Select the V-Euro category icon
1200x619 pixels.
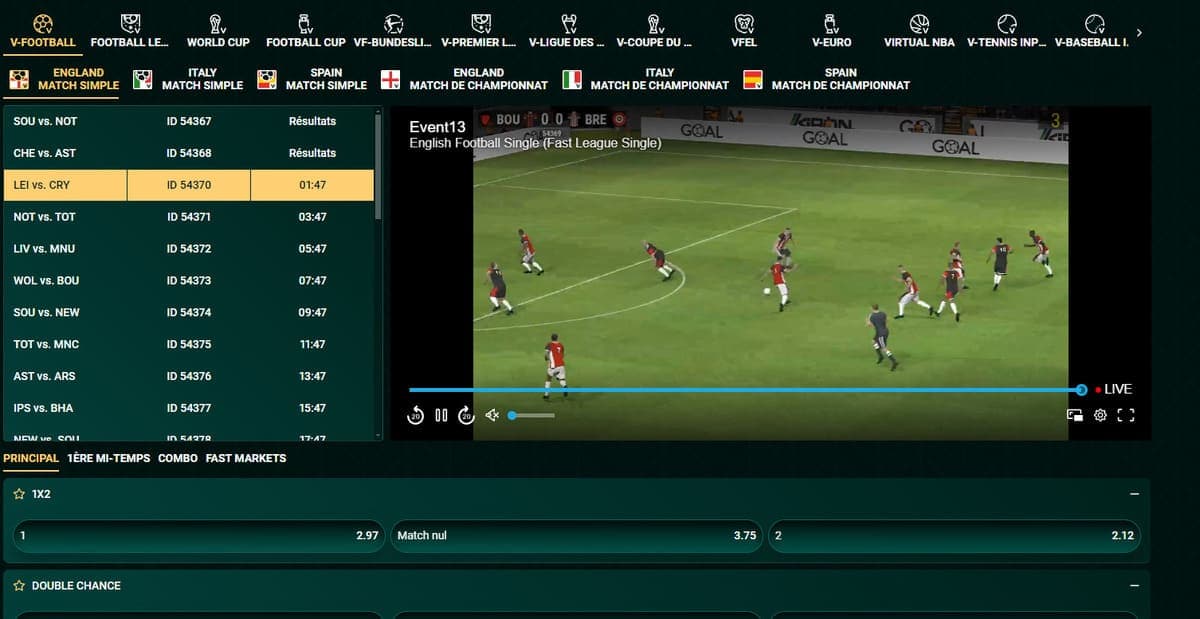click(x=831, y=23)
